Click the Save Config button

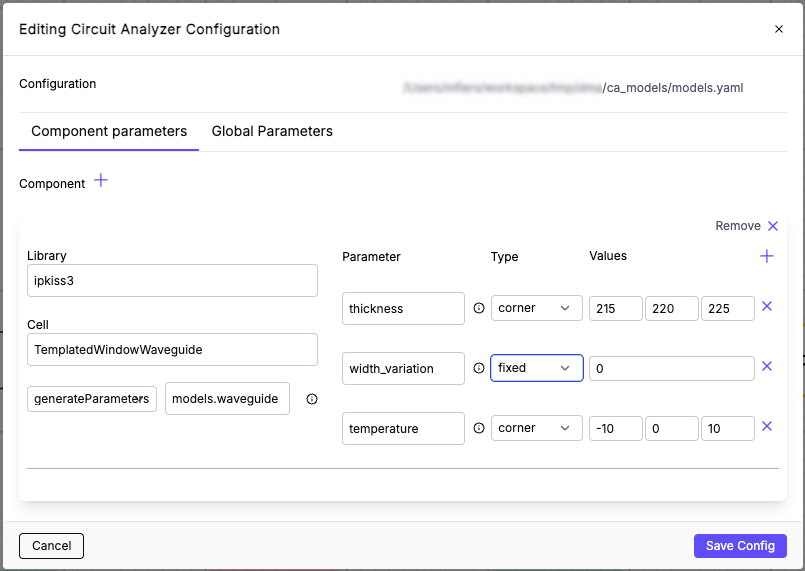click(x=740, y=545)
